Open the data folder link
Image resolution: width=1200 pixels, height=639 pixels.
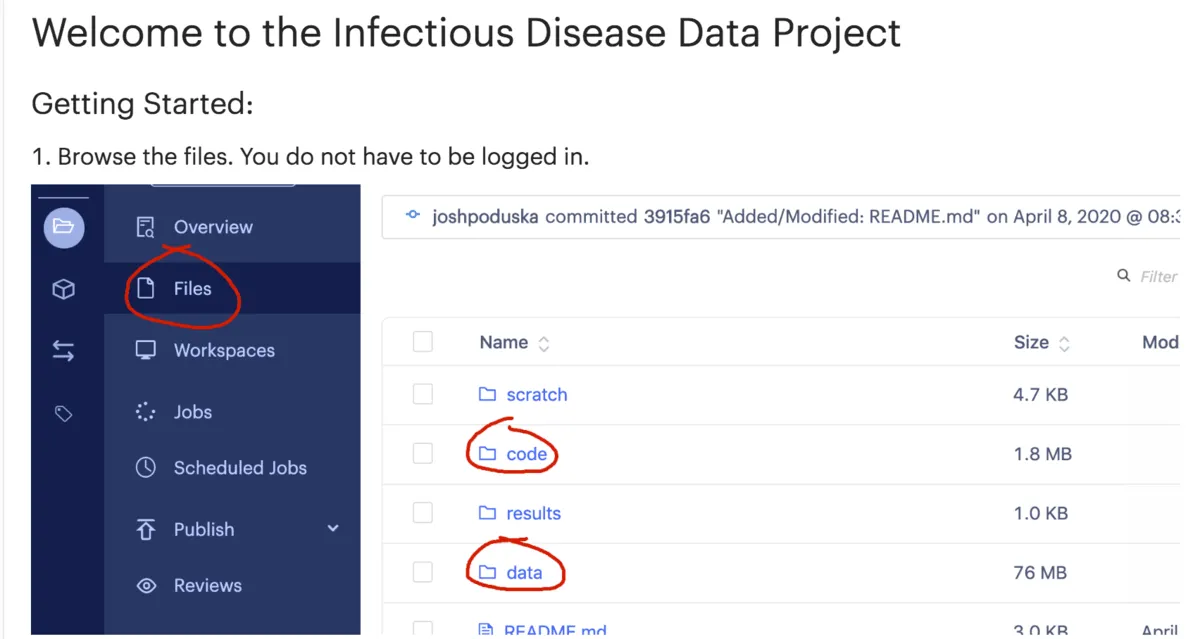(x=524, y=573)
